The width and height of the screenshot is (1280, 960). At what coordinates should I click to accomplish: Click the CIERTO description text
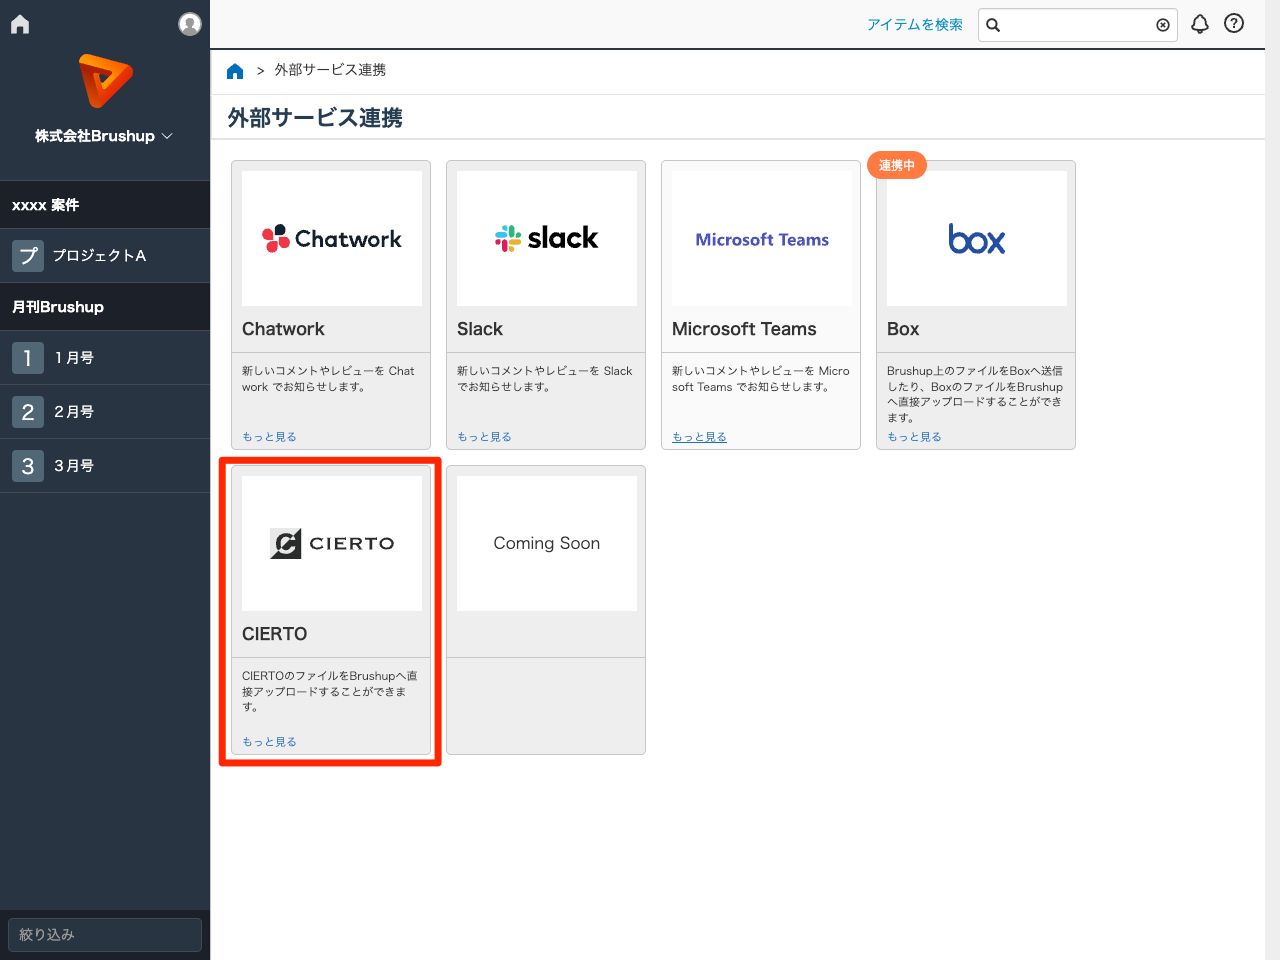pyautogui.click(x=330, y=691)
